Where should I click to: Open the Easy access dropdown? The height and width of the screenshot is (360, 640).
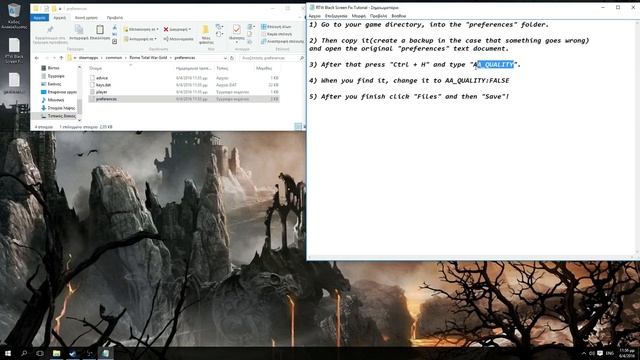pos(219,35)
